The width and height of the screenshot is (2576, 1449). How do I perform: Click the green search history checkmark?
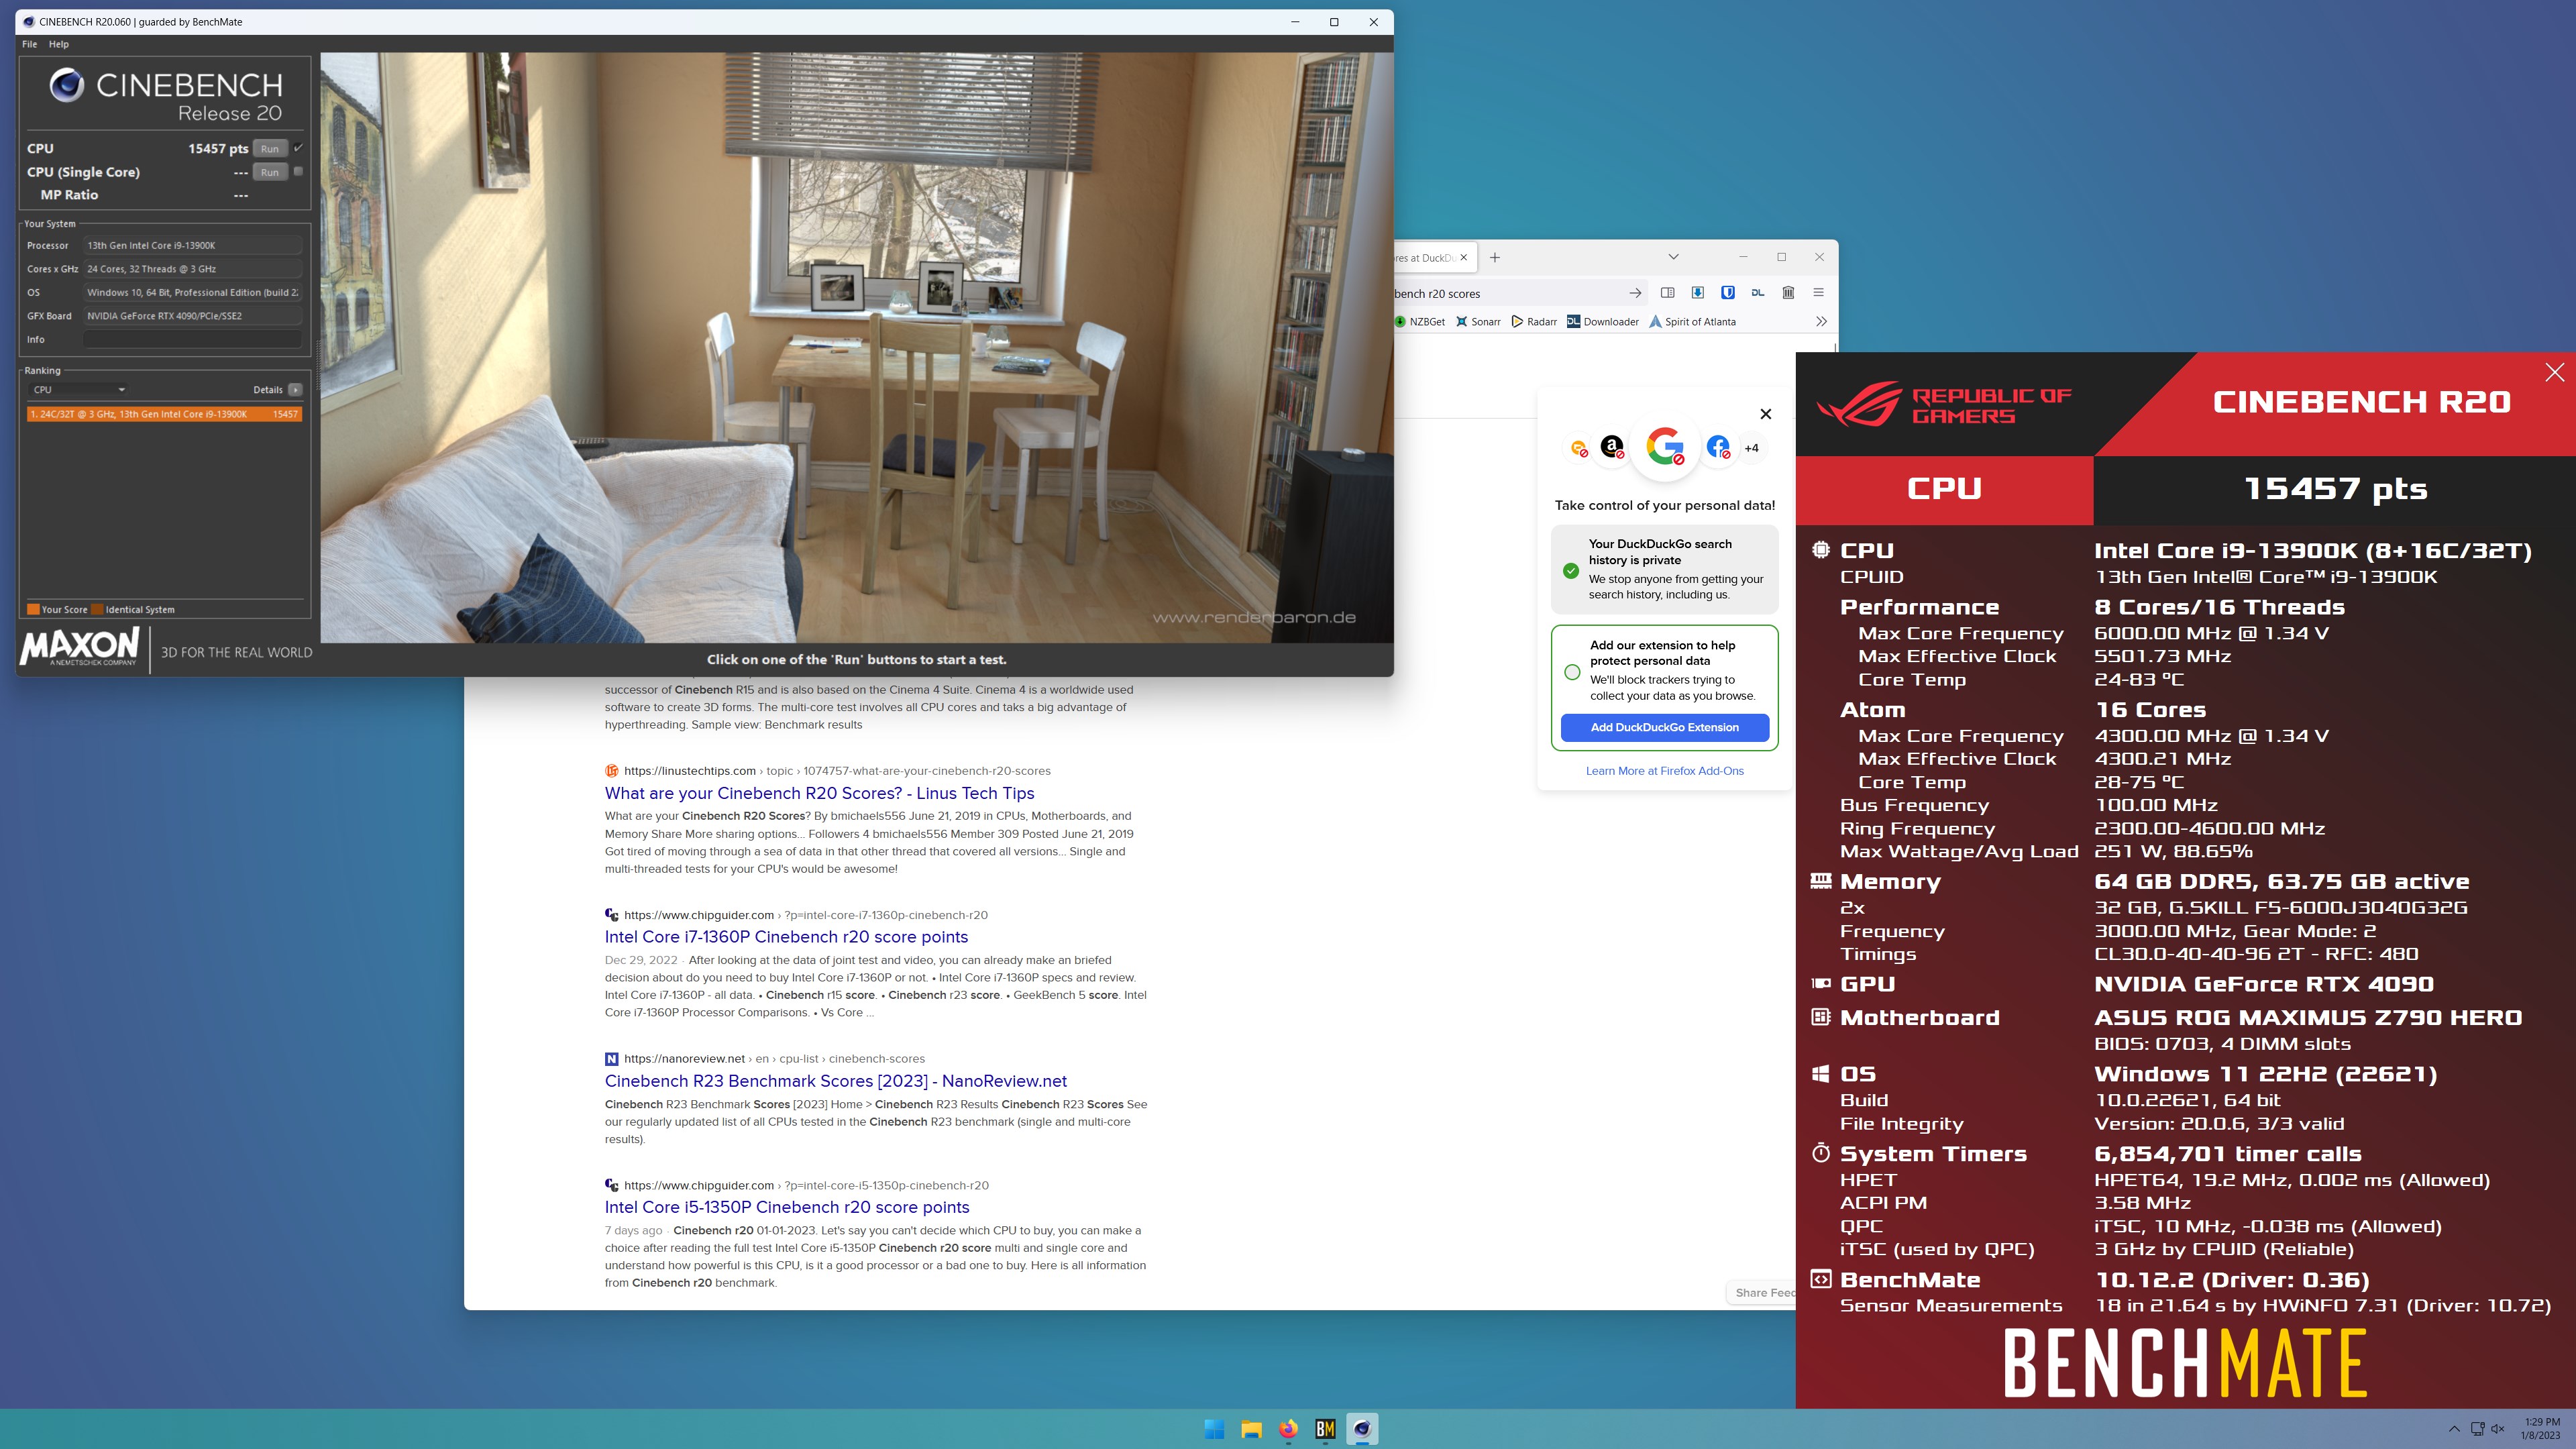coord(1571,570)
